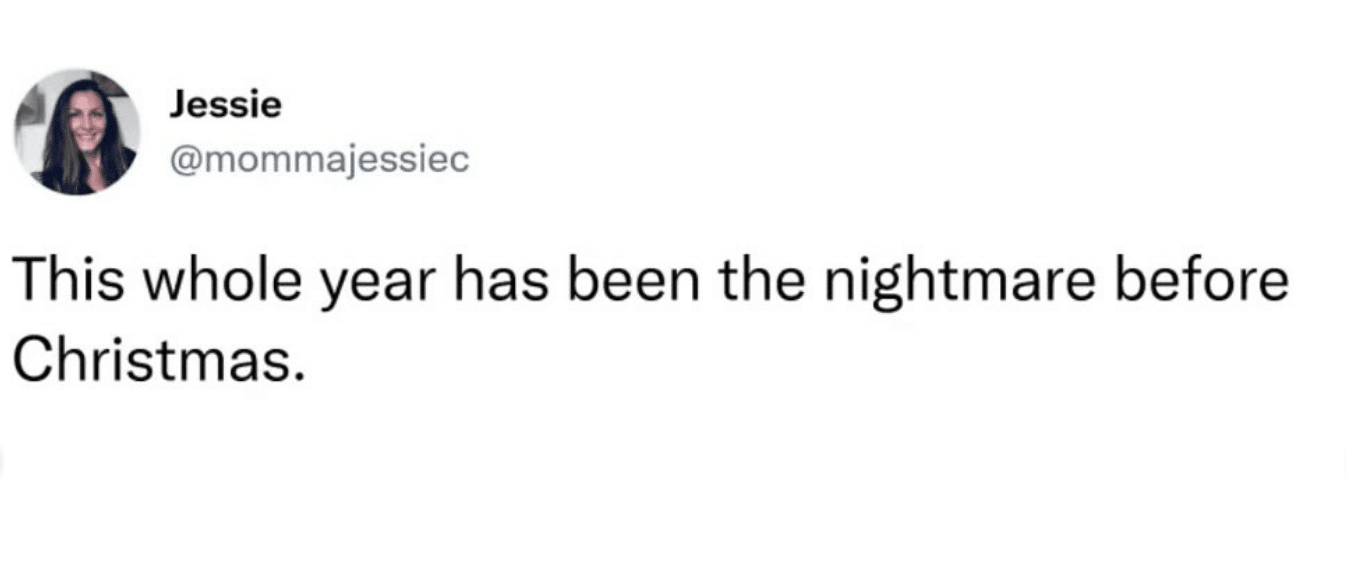The height and width of the screenshot is (566, 1346).
Task: Open Jessie's profile picture
Action: 77,131
